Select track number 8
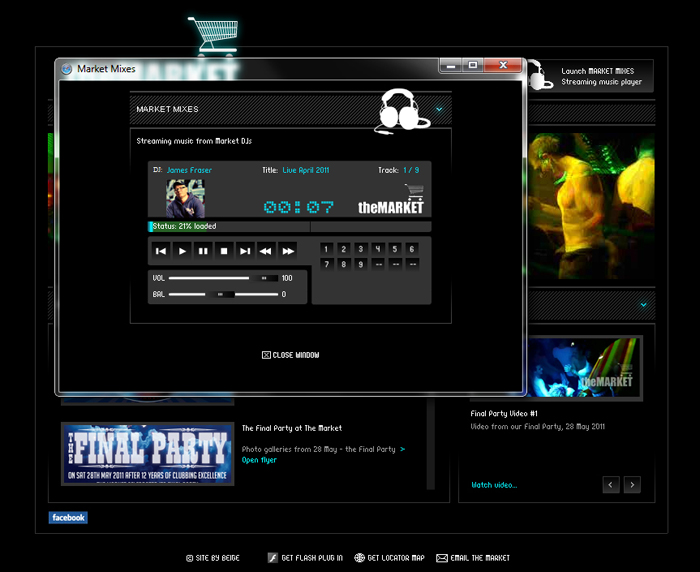700x572 pixels. (343, 264)
